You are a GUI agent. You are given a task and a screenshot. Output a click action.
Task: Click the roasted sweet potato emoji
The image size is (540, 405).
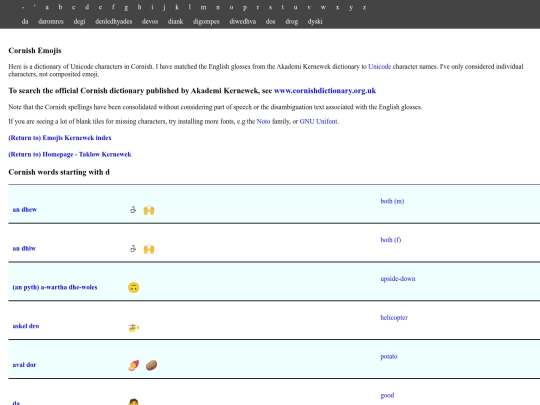click(134, 365)
